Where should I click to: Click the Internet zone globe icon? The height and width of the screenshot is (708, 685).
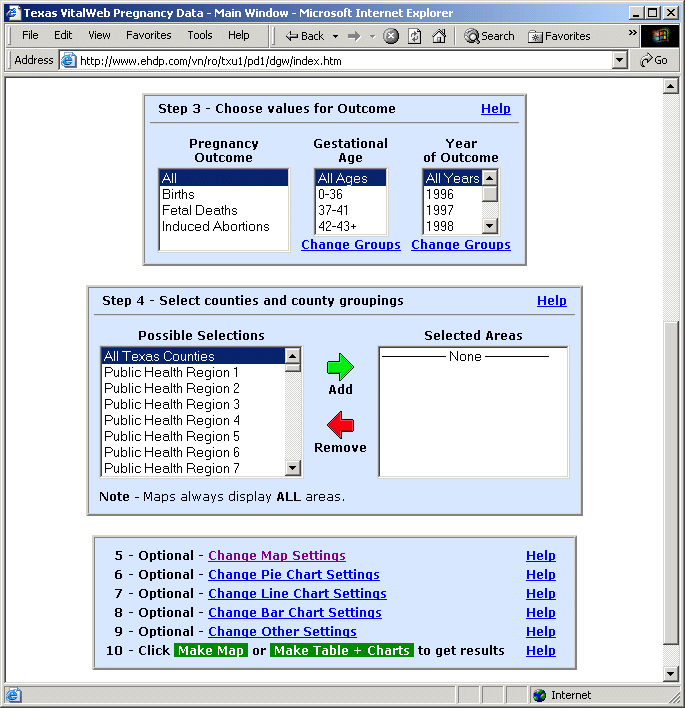(x=539, y=695)
